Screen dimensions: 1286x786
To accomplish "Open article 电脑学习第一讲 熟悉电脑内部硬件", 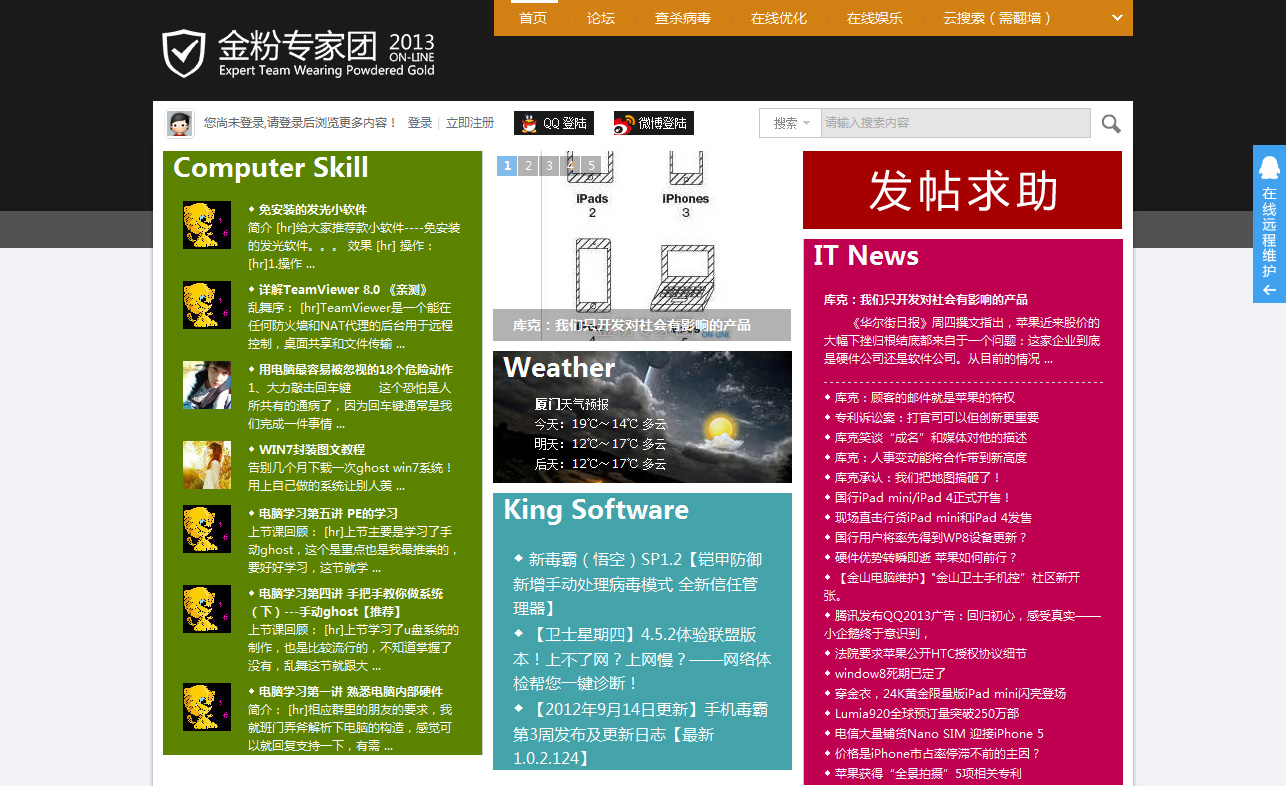I will pos(350,692).
